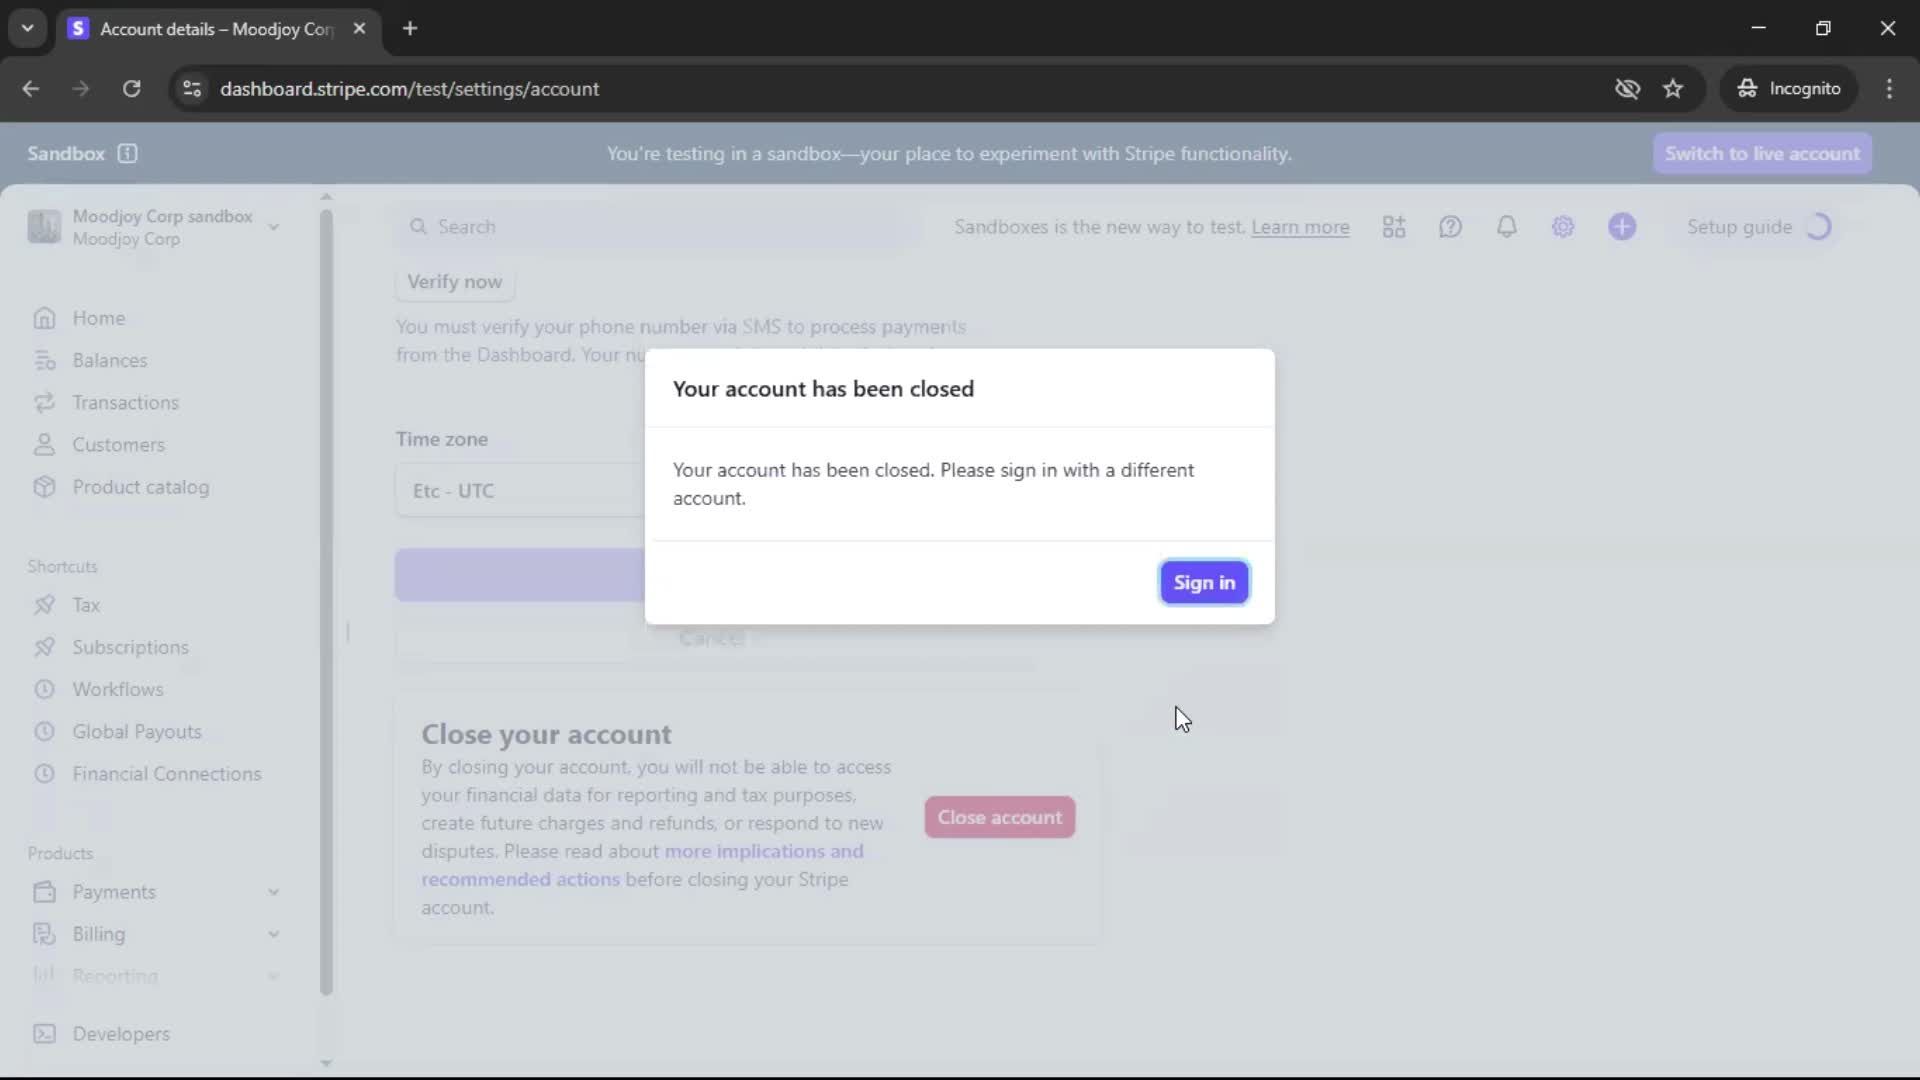Open the Learn more link
This screenshot has height=1080, width=1920.
click(x=1300, y=227)
